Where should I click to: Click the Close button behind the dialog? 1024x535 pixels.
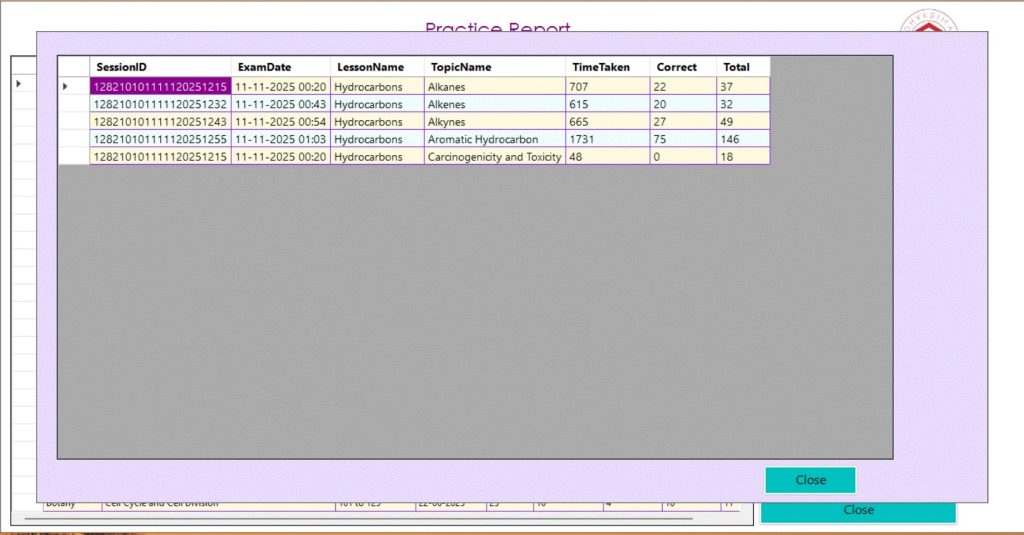tap(858, 512)
